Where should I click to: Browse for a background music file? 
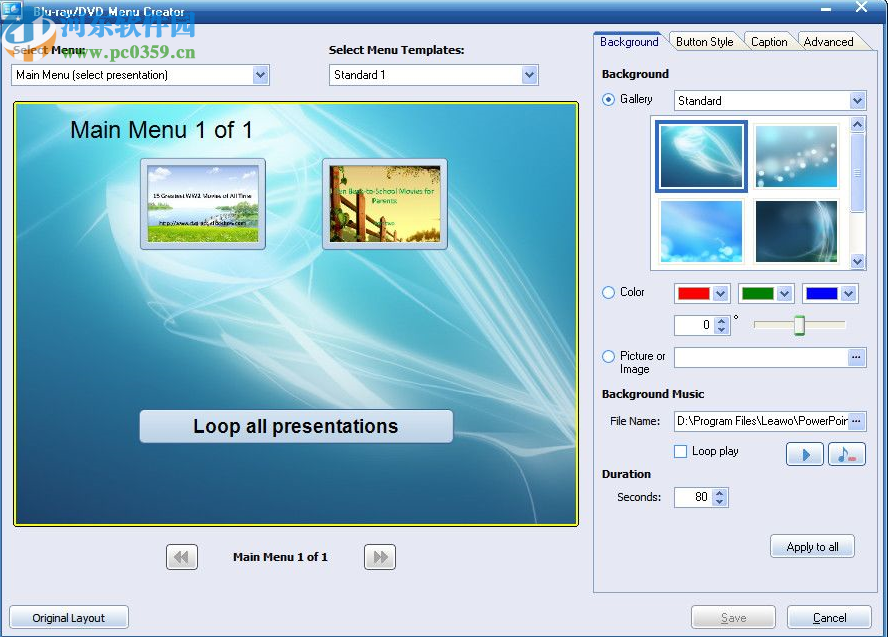pos(857,421)
